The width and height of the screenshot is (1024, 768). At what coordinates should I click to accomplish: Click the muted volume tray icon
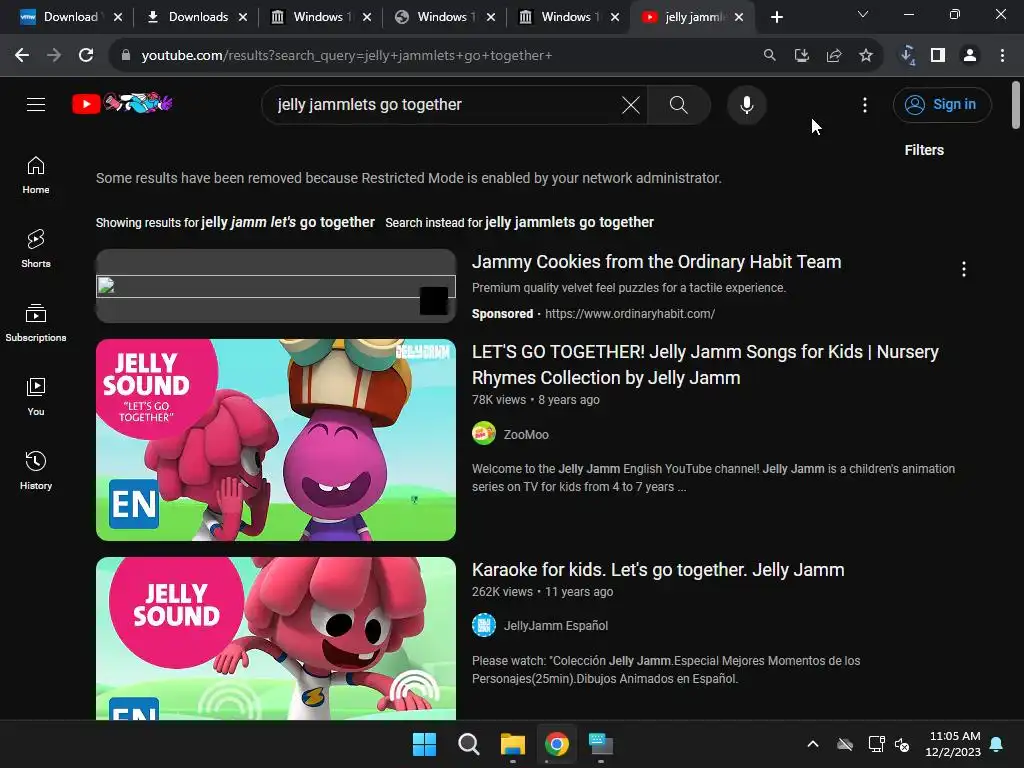[902, 744]
